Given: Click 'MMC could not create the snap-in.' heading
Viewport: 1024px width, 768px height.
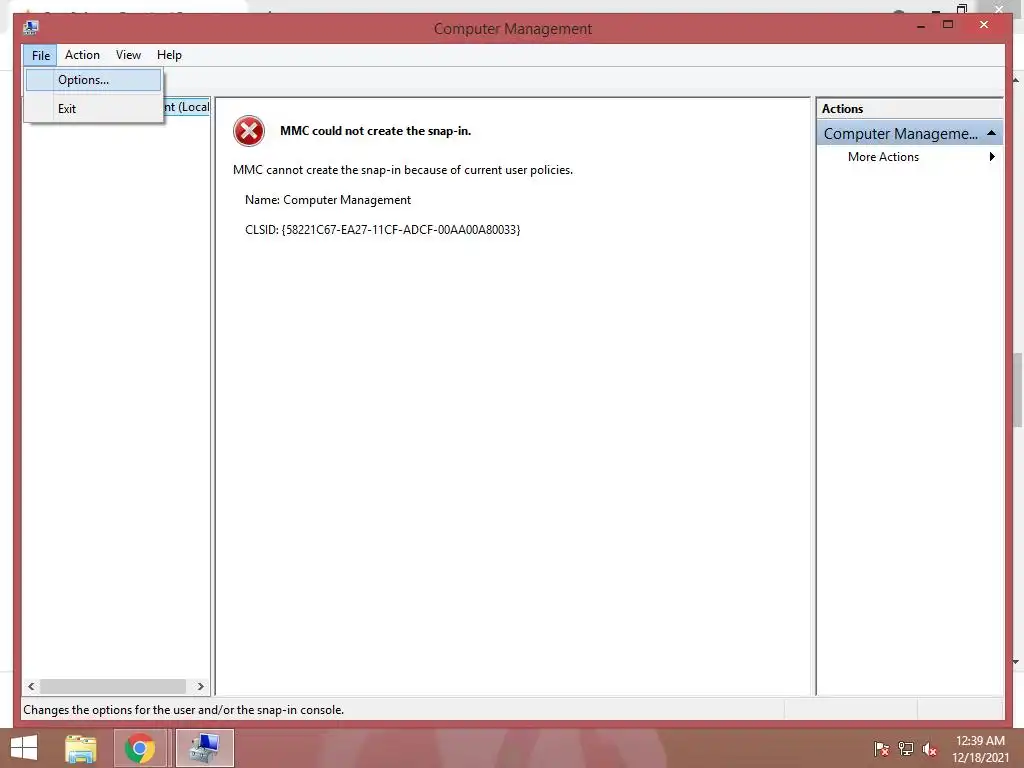Looking at the screenshot, I should tap(376, 131).
